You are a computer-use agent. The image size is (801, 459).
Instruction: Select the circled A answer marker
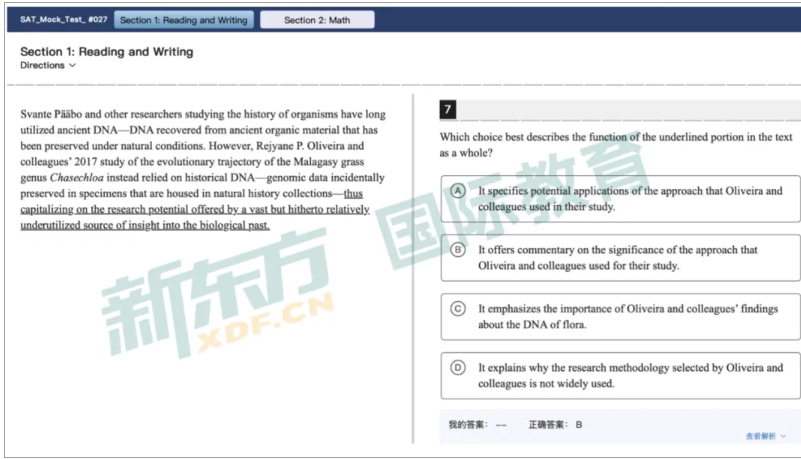coord(458,191)
